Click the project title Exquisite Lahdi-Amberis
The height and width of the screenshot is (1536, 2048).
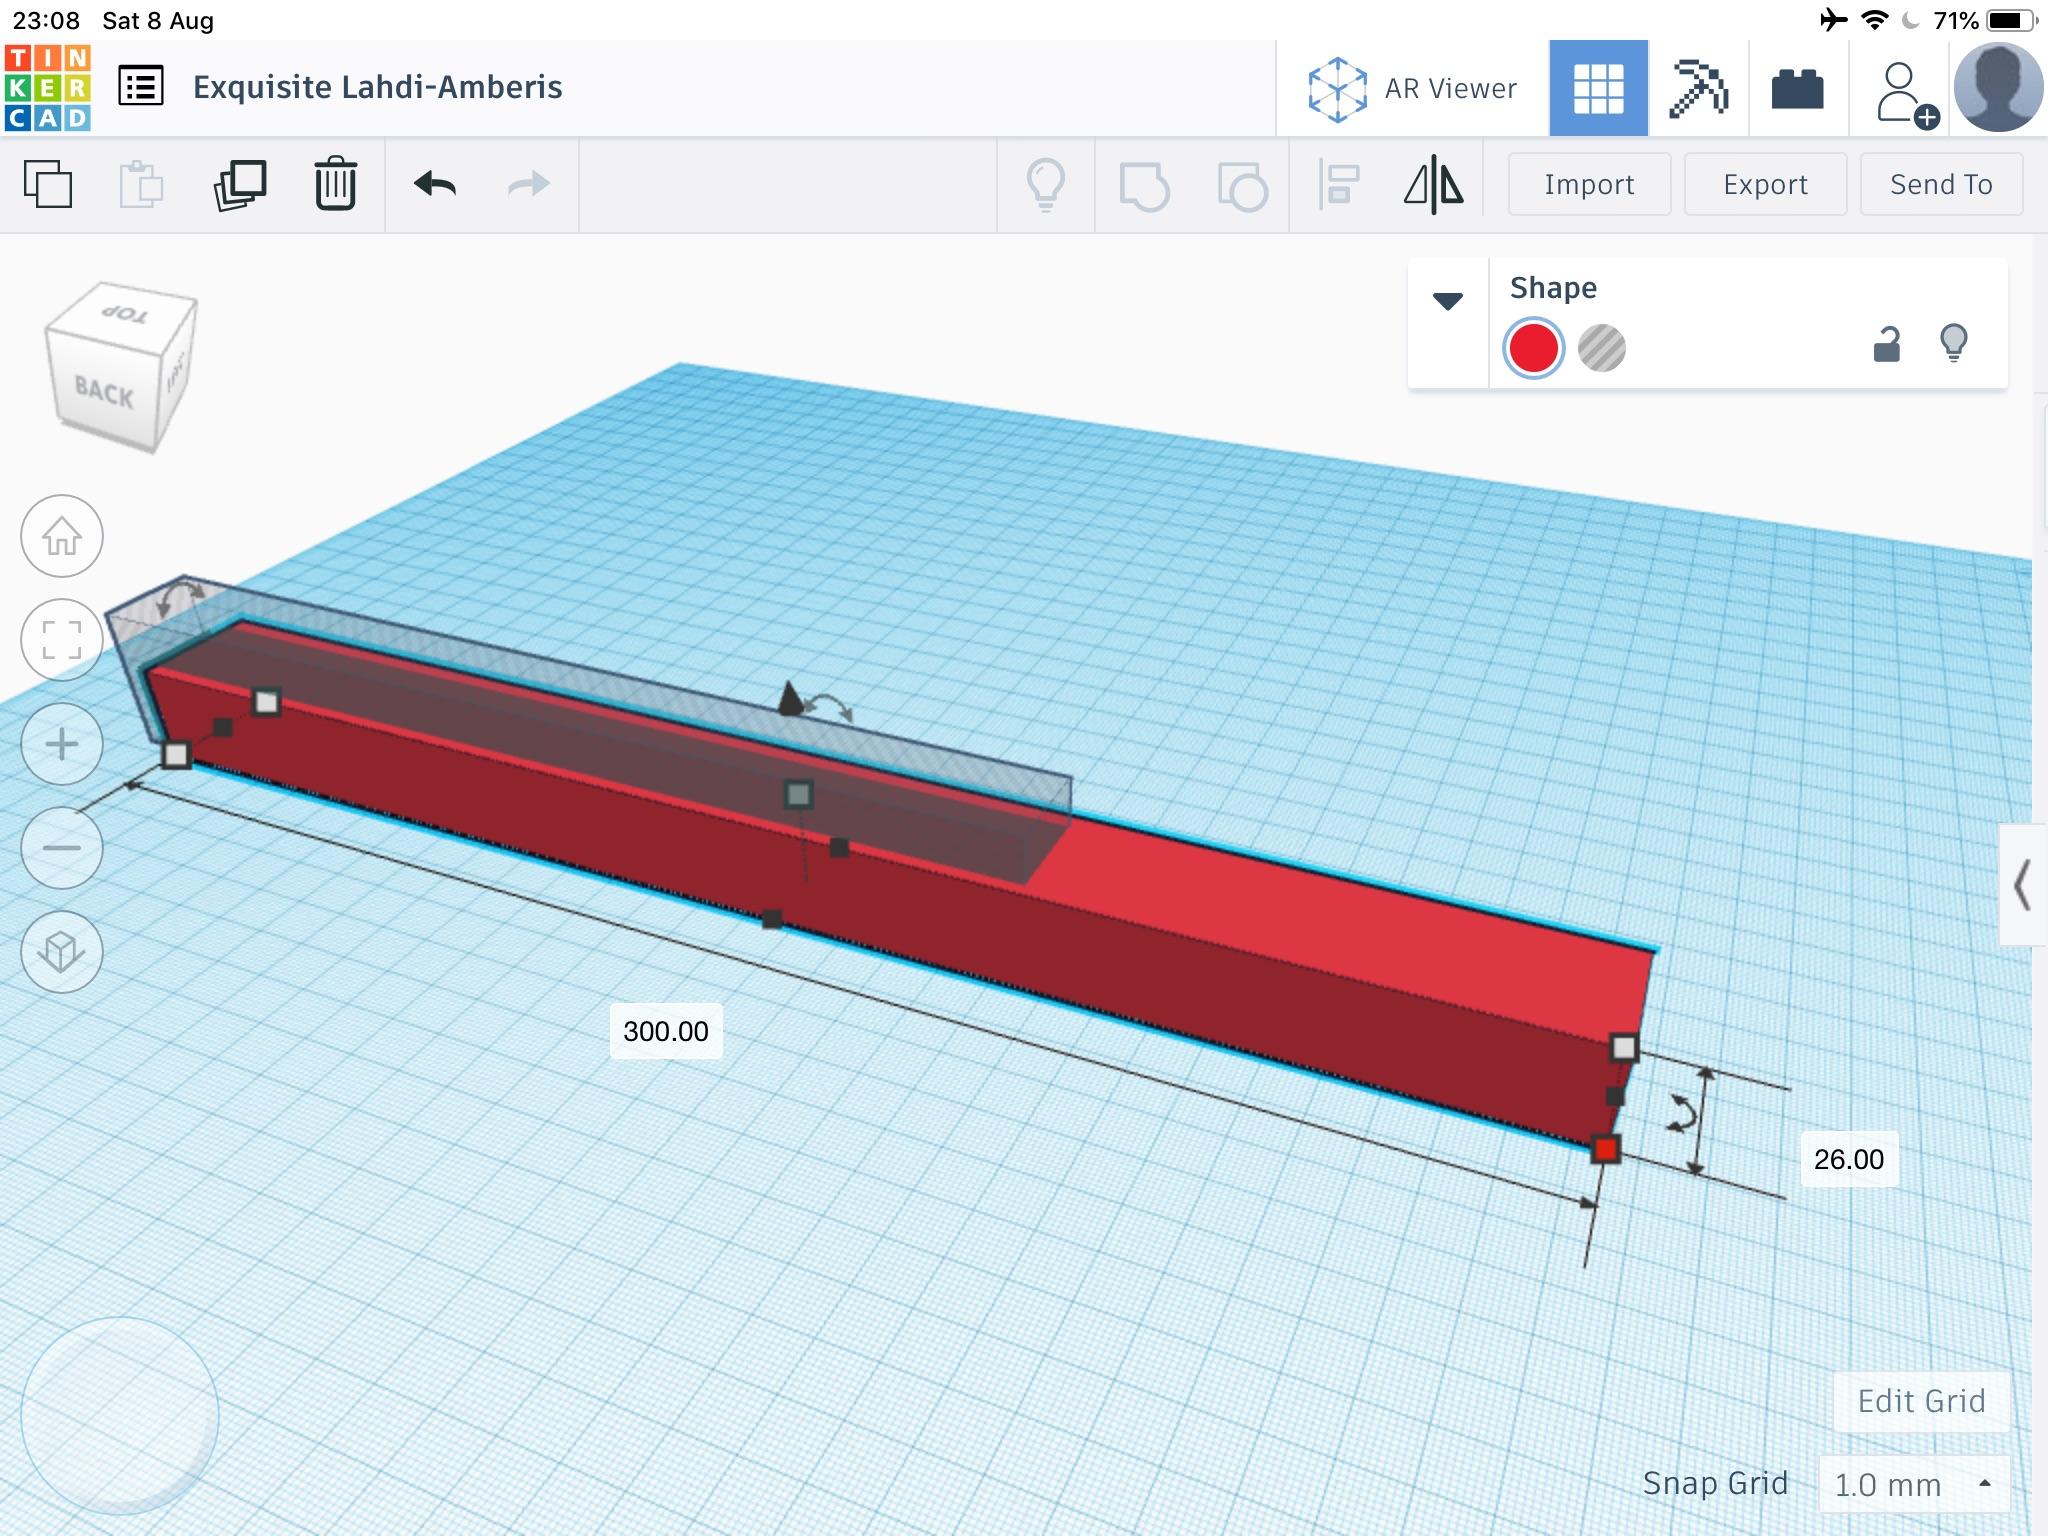pos(378,87)
